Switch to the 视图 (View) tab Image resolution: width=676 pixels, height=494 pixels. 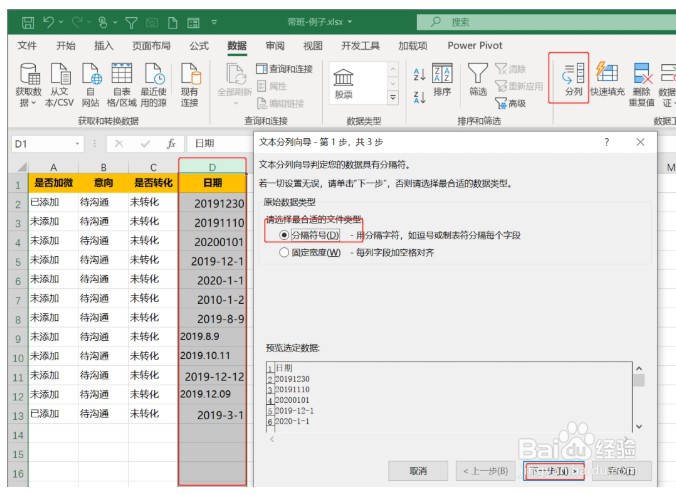313,45
